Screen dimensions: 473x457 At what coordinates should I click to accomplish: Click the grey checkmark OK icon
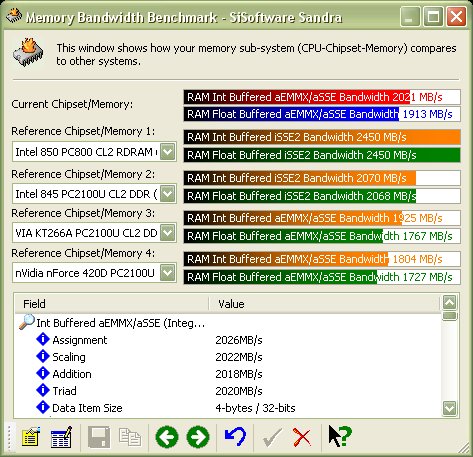click(272, 437)
